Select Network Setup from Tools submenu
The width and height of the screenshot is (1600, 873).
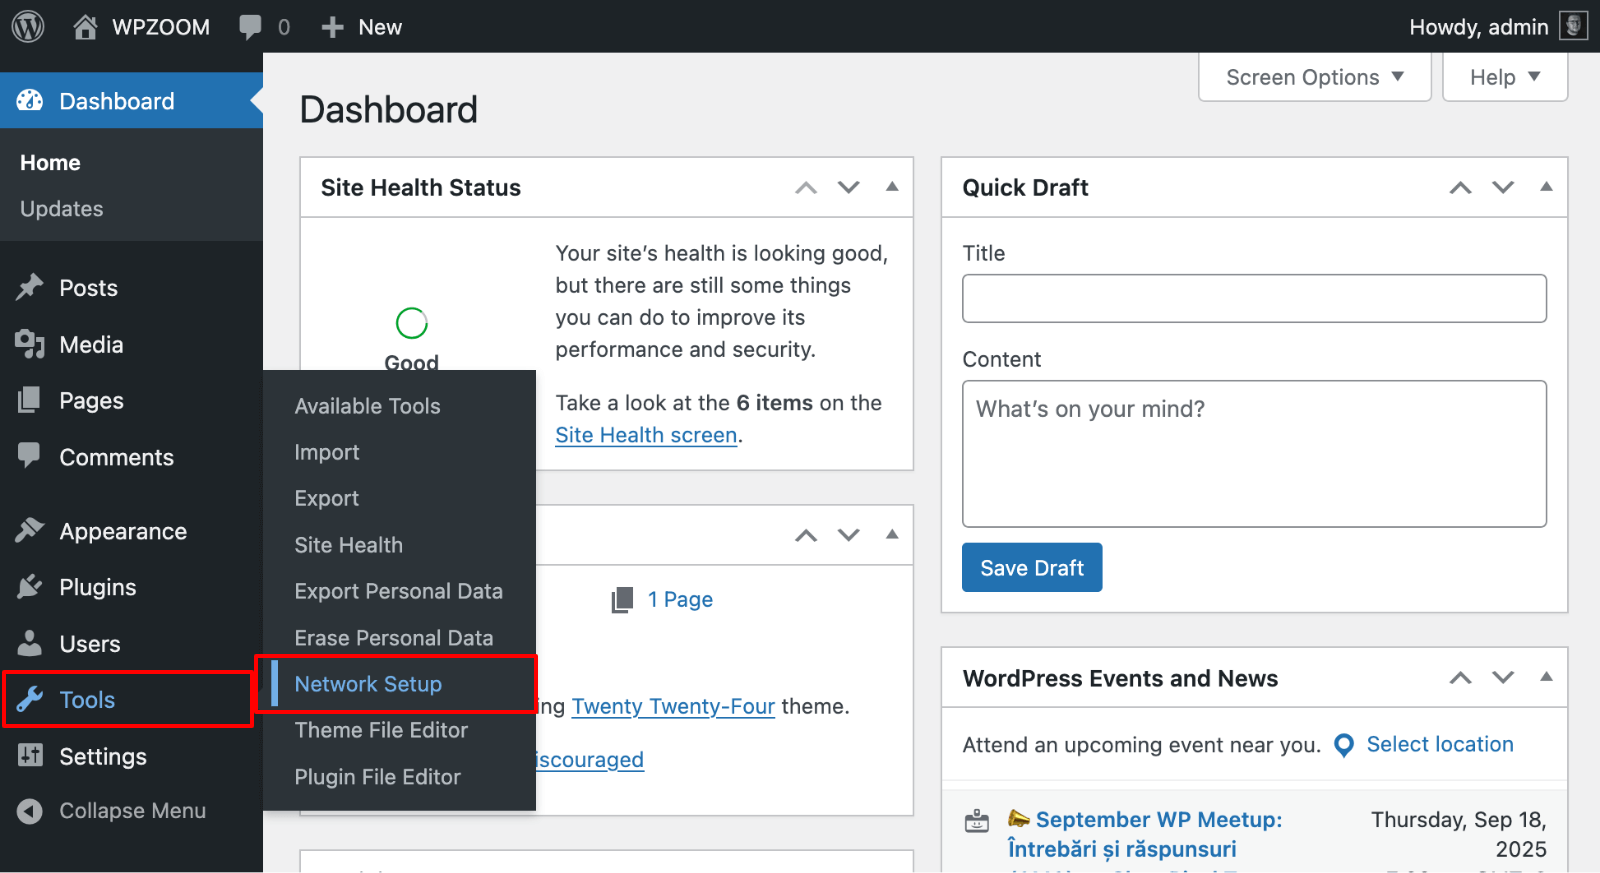point(368,684)
